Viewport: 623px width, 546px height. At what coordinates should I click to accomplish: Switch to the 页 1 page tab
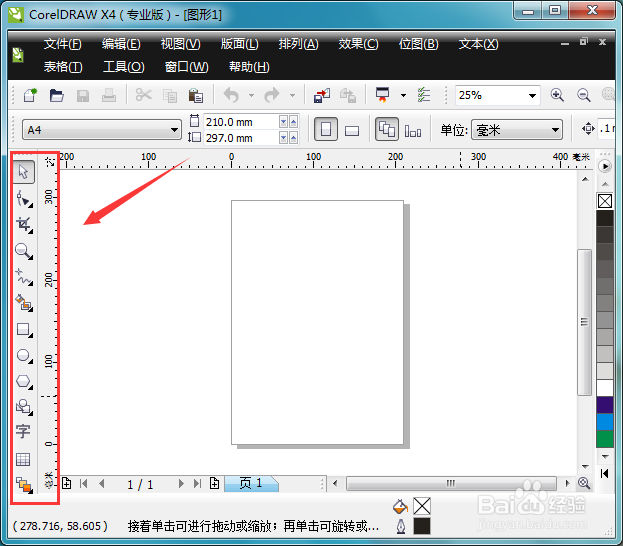(x=251, y=484)
